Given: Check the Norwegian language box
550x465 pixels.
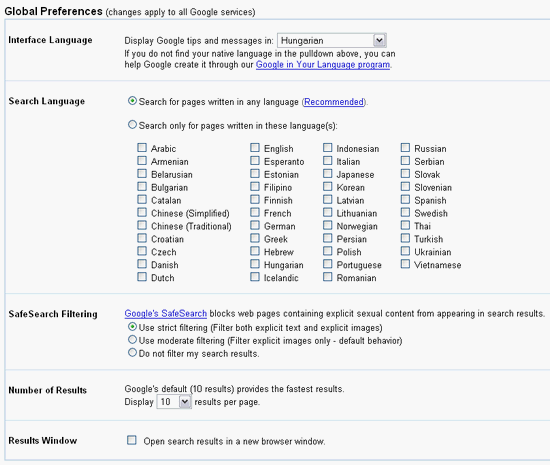Looking at the screenshot, I should pos(328,225).
